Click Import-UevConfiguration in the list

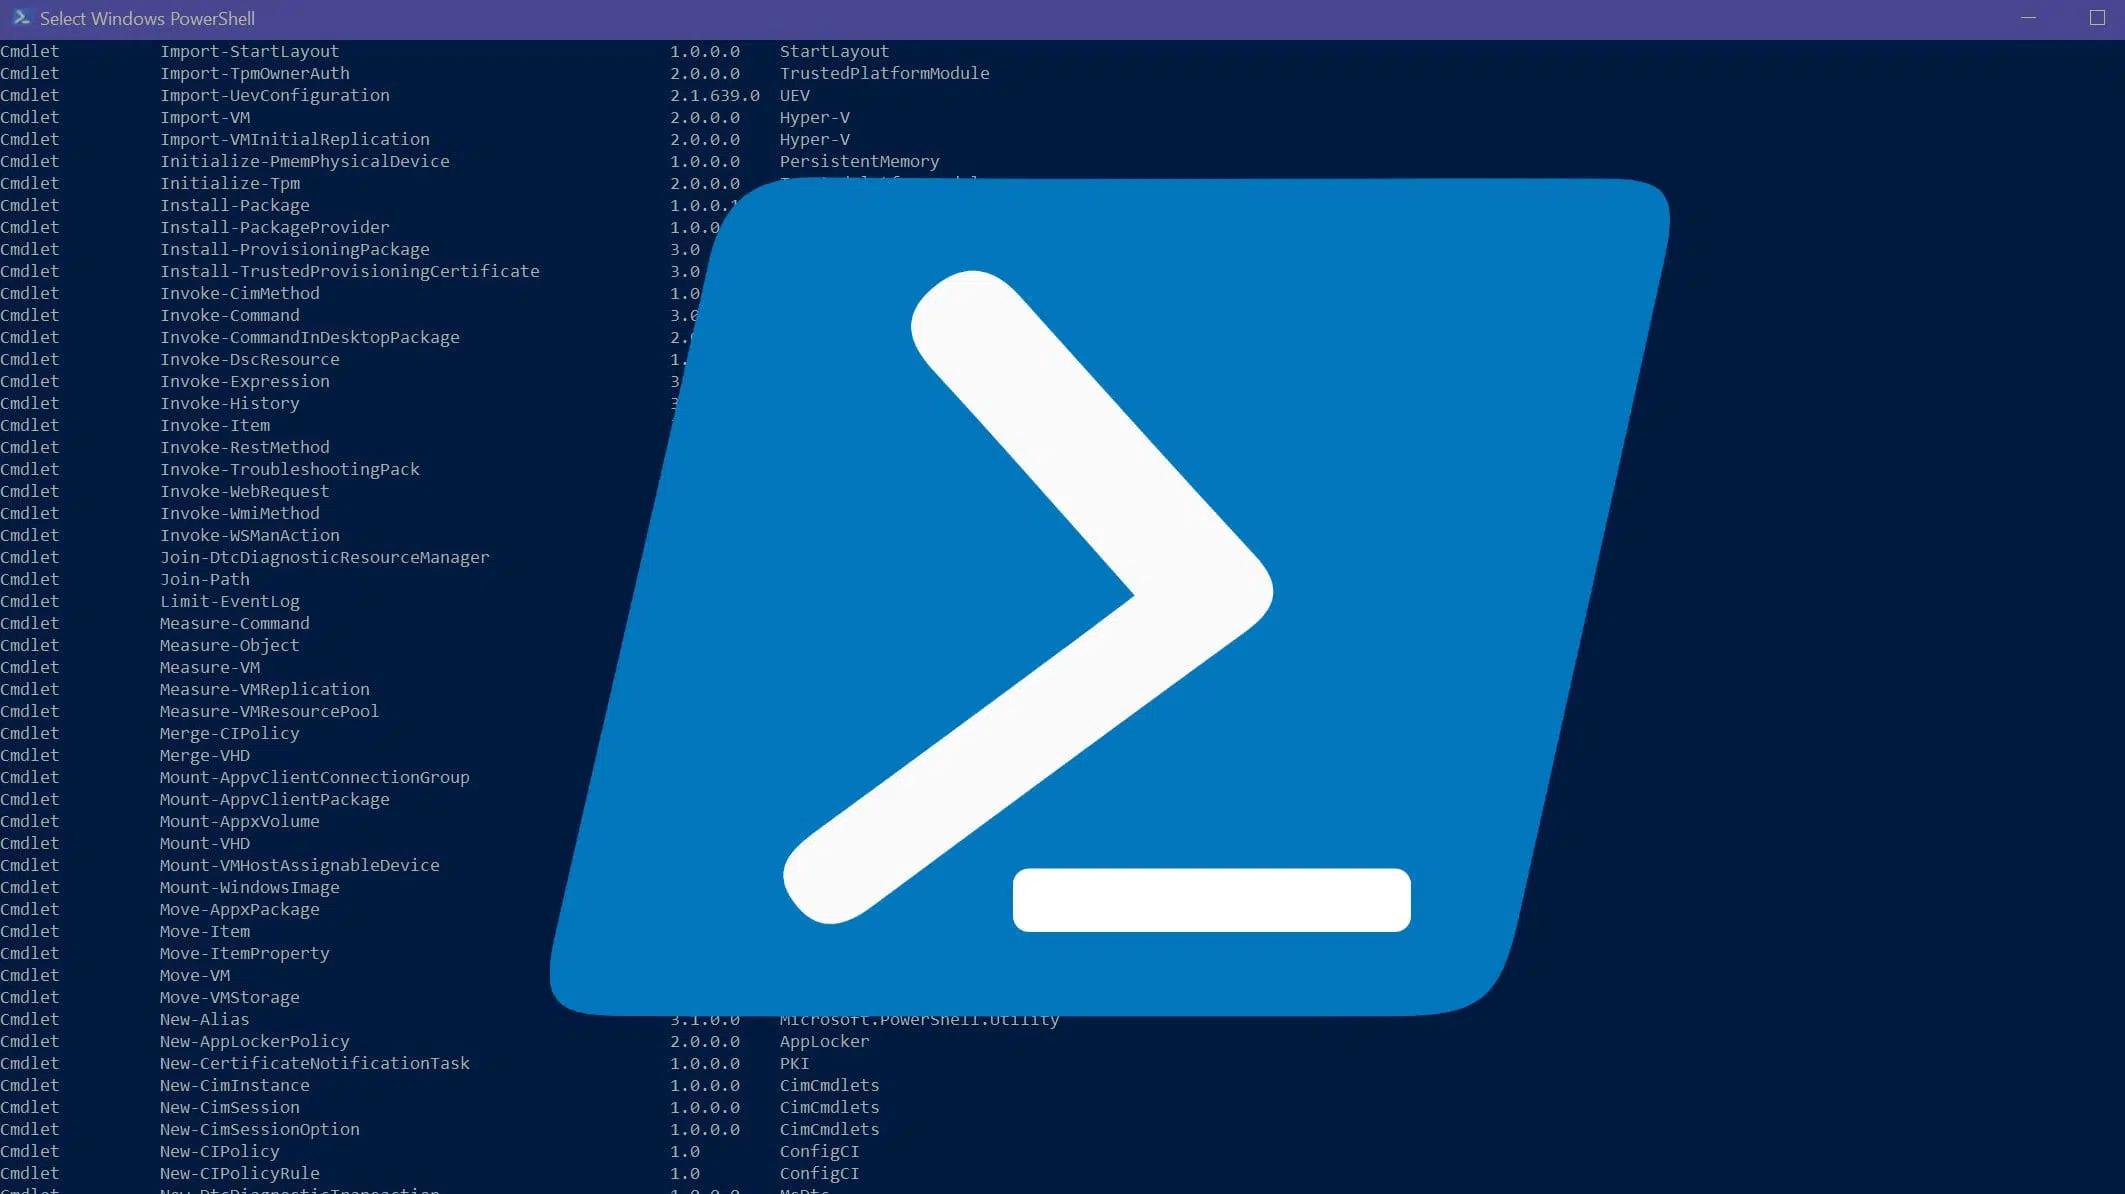[x=275, y=96]
